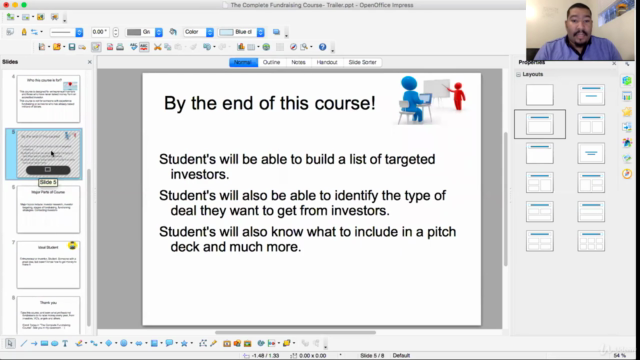Open slide 4 'Who this course is for?' thumbnail
The height and width of the screenshot is (360, 640).
click(48, 99)
